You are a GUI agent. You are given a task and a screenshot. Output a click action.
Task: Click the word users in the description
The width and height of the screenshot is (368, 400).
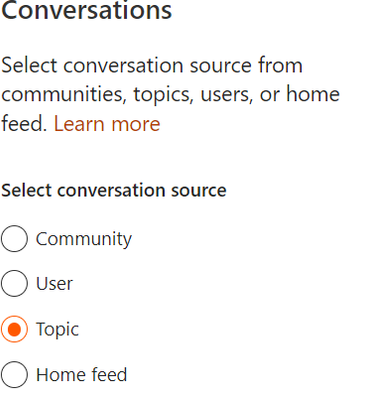(227, 95)
